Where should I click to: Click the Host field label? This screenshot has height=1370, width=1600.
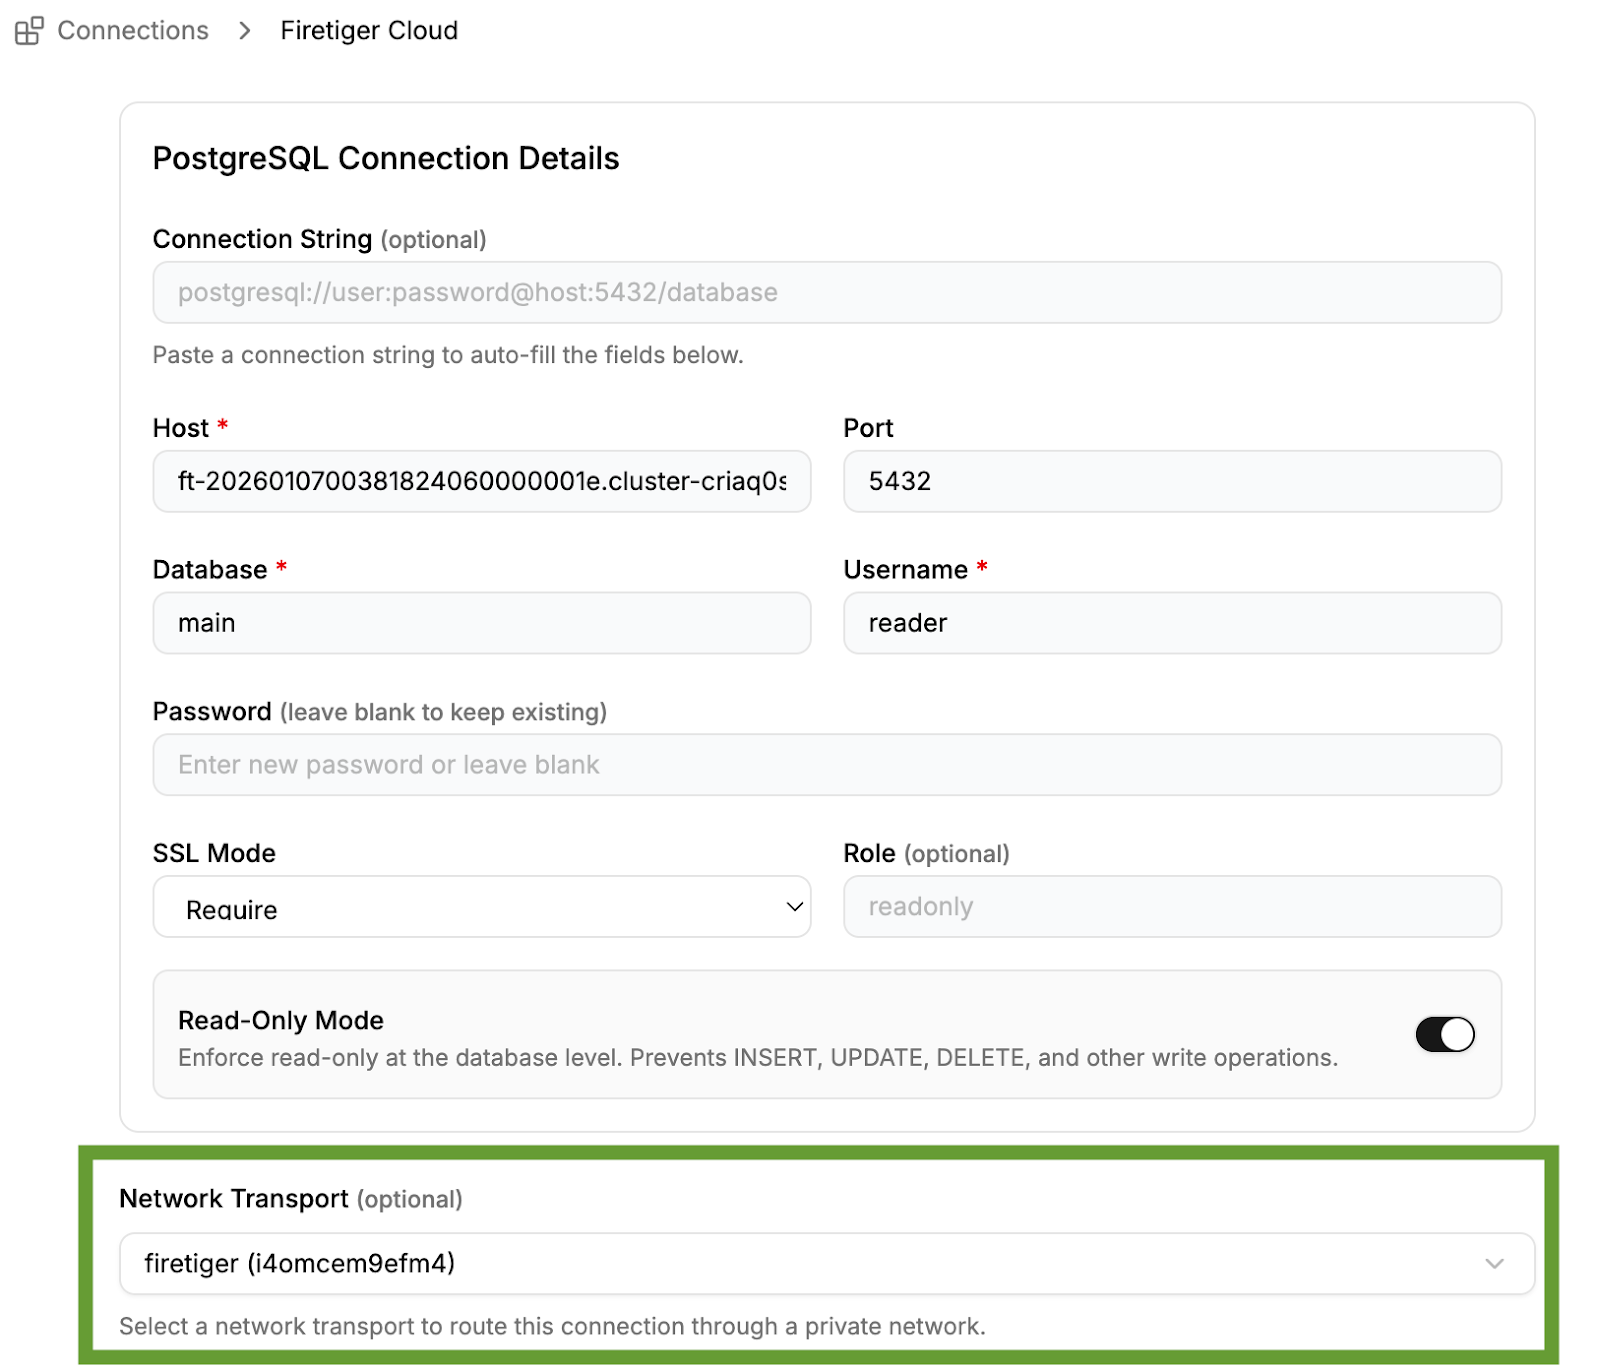click(x=180, y=428)
